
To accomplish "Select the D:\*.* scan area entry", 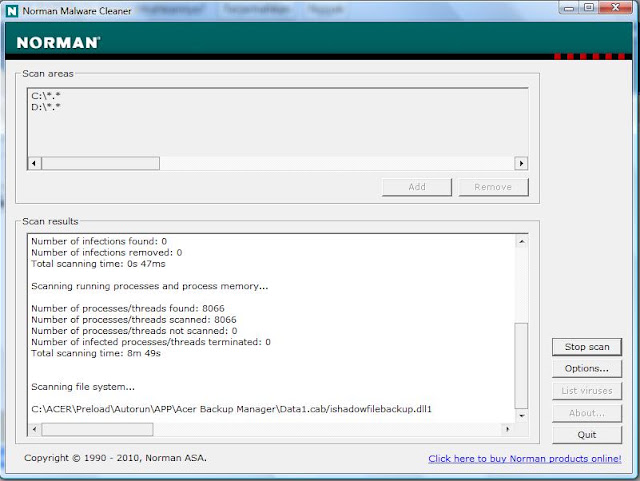I will click(x=46, y=107).
